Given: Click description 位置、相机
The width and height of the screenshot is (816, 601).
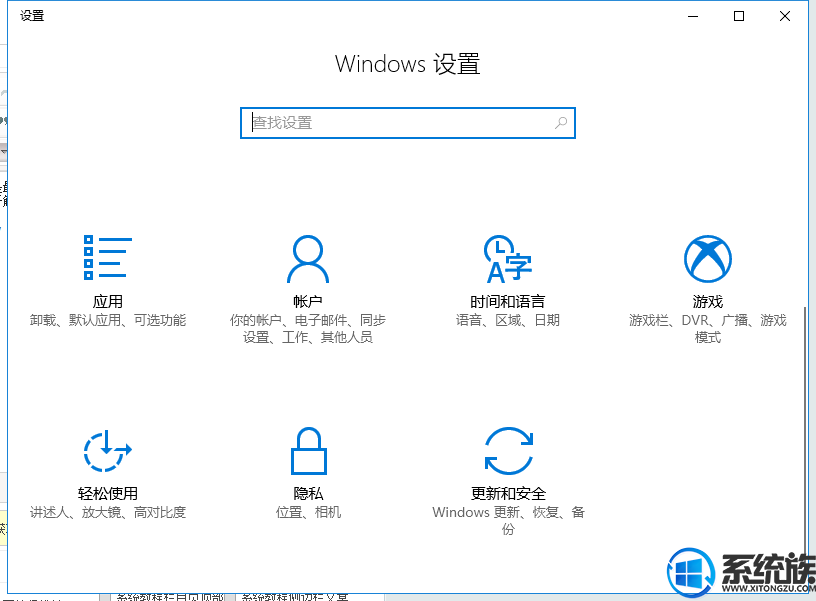Looking at the screenshot, I should (x=308, y=512).
